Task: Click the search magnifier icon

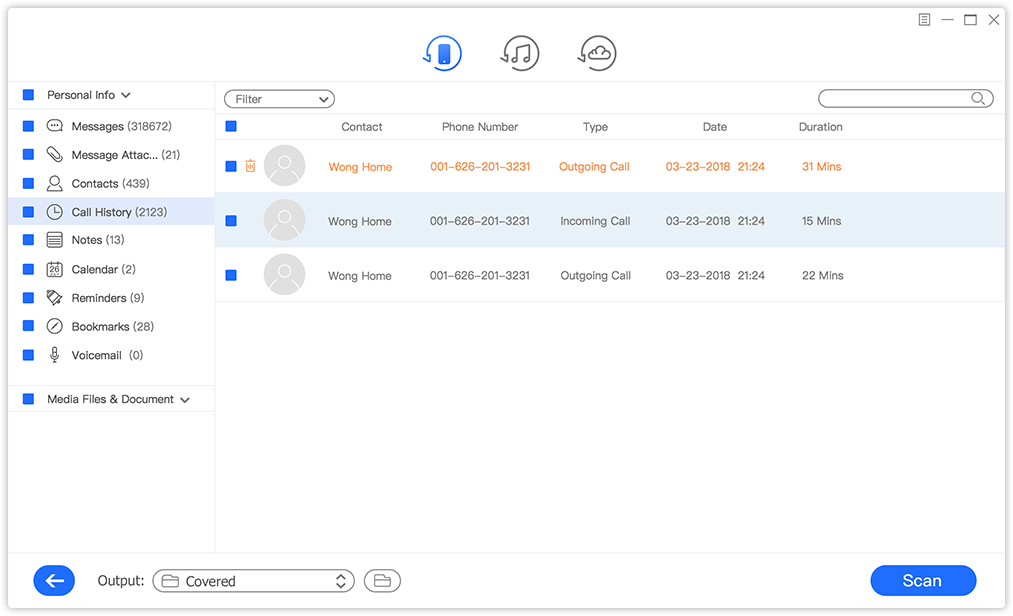Action: pos(978,98)
